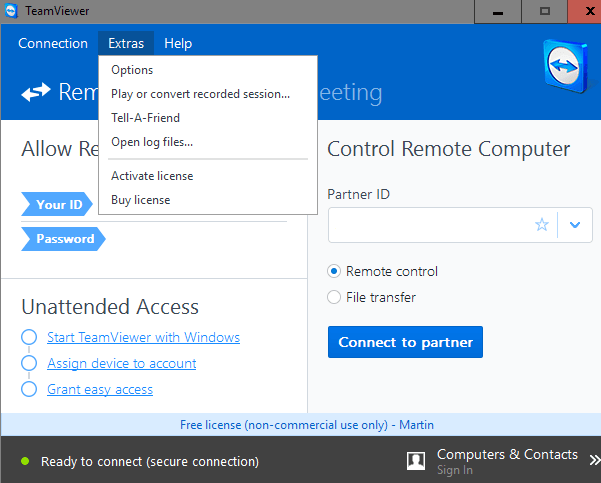Click the Computers & Contacts label
601x483 pixels.
click(507, 454)
